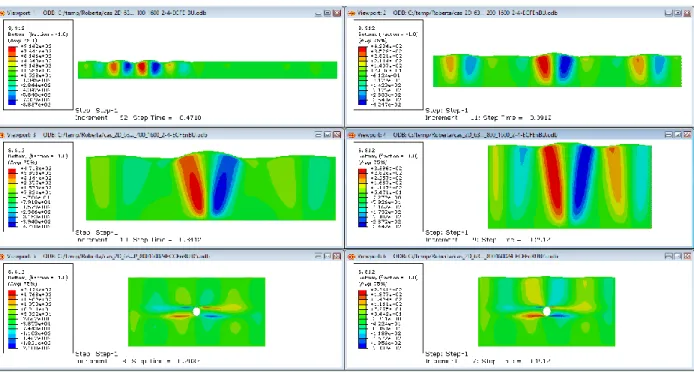Click the Viewport 5 title bar icon
Image resolution: width=694 pixels, height=372 pixels.
(x=2, y=256)
